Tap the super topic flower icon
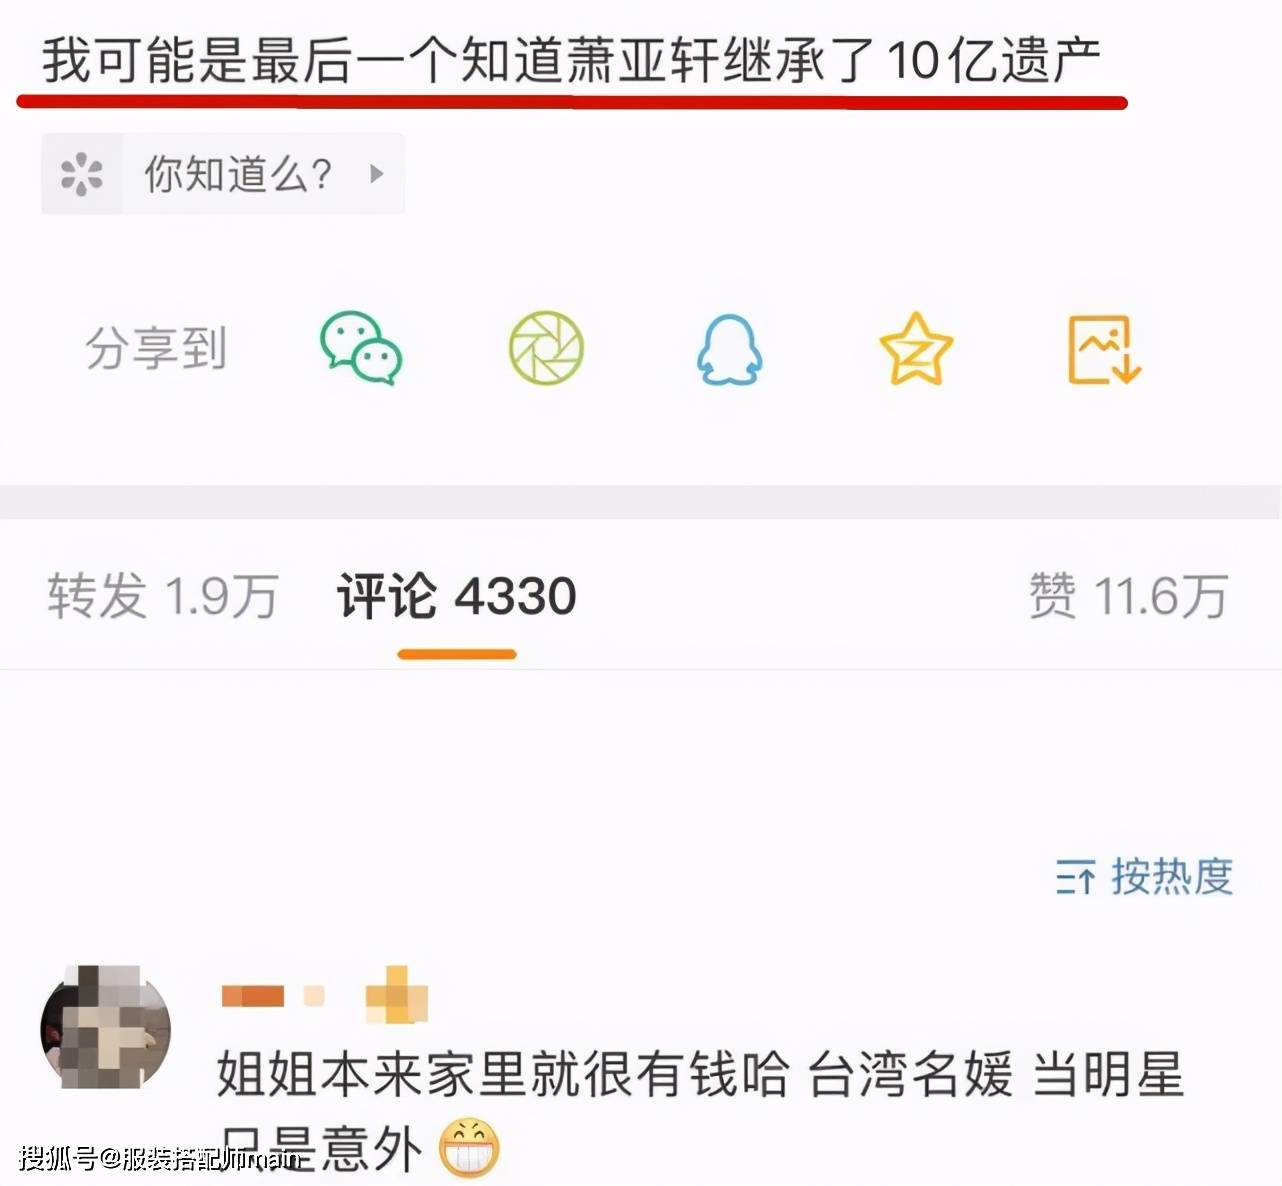Image resolution: width=1282 pixels, height=1186 pixels. (x=82, y=174)
